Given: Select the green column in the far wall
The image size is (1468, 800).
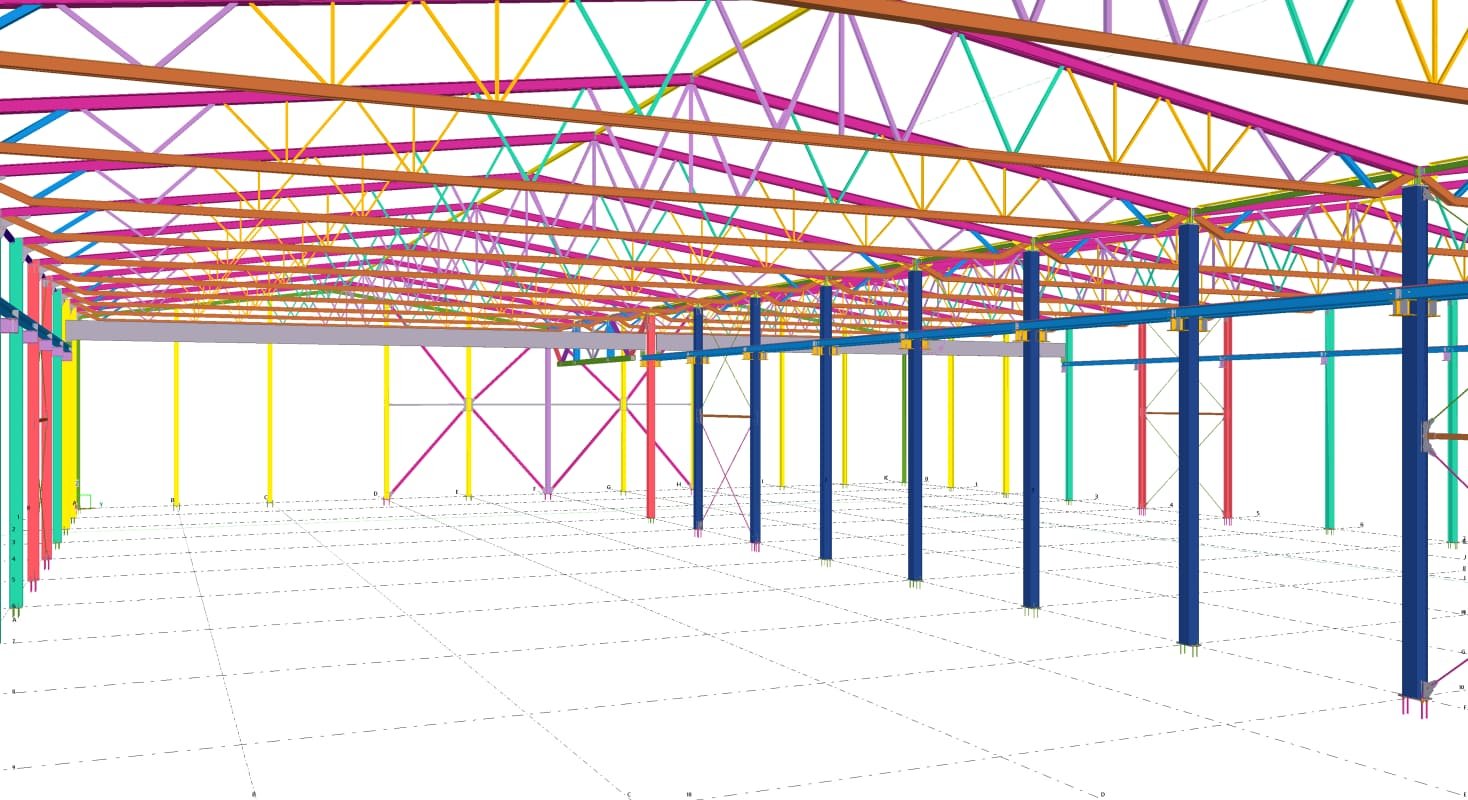Looking at the screenshot, I should point(905,420).
